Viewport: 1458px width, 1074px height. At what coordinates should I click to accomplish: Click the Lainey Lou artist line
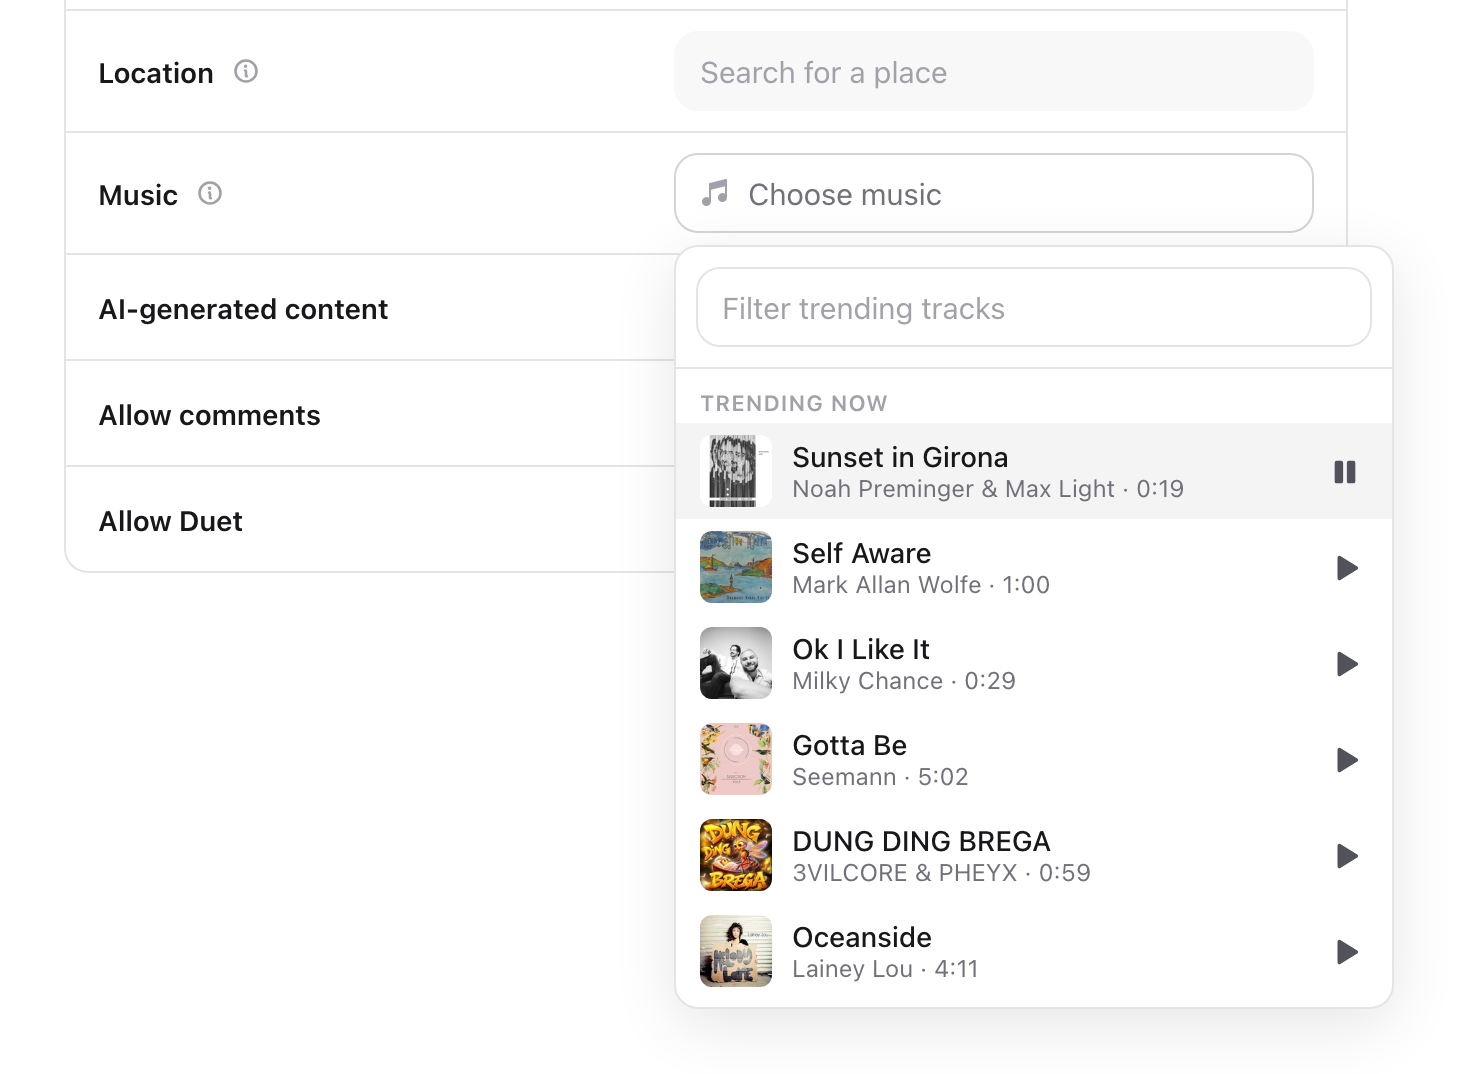885,969
